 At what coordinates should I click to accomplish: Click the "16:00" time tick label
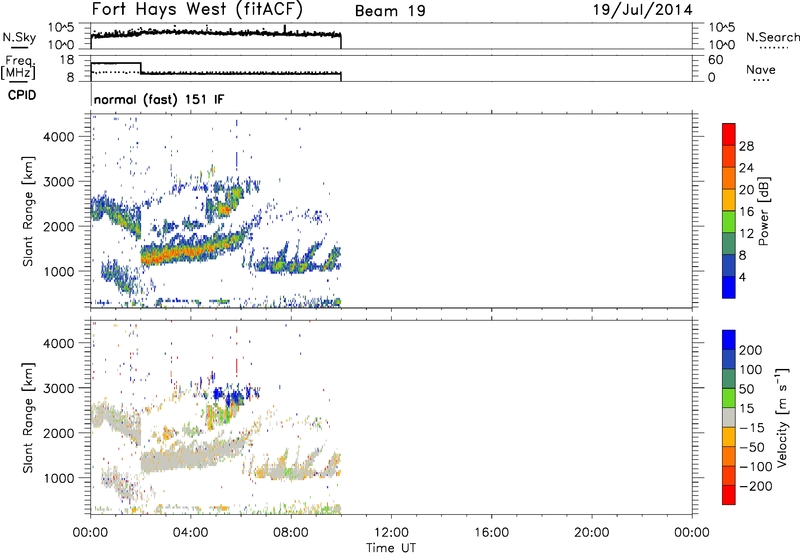[491, 533]
